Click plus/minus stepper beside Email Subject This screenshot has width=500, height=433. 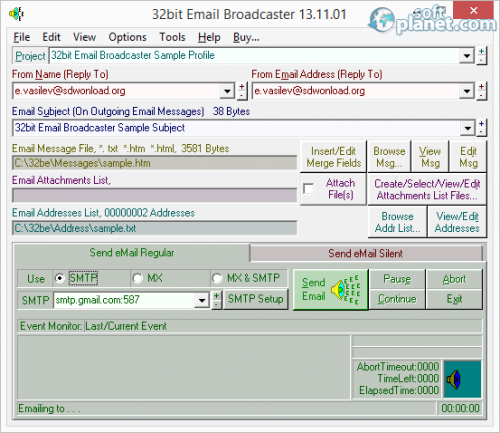[x=481, y=128]
